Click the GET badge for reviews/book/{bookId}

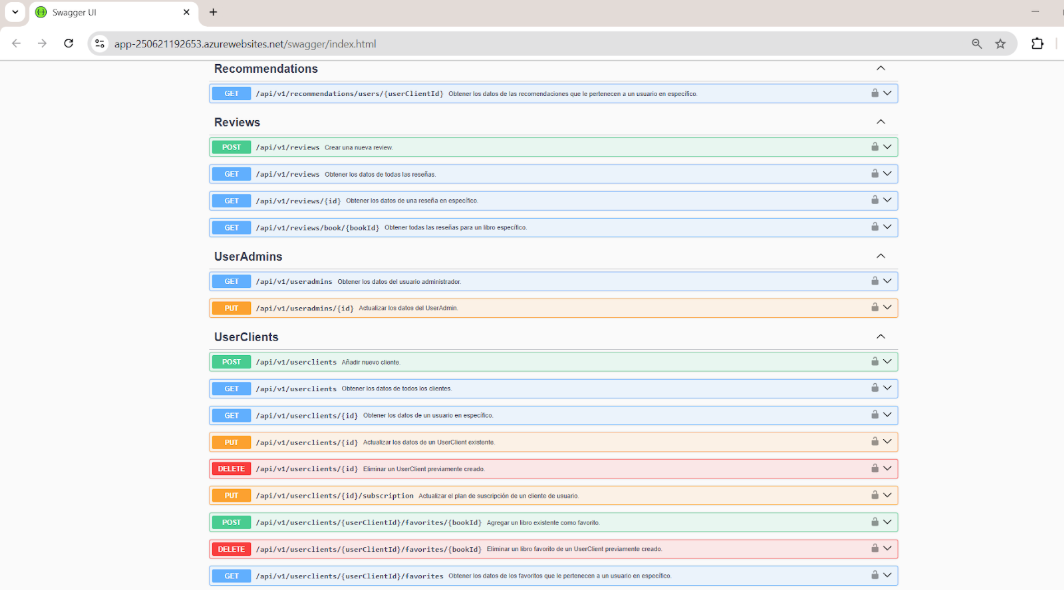point(231,227)
